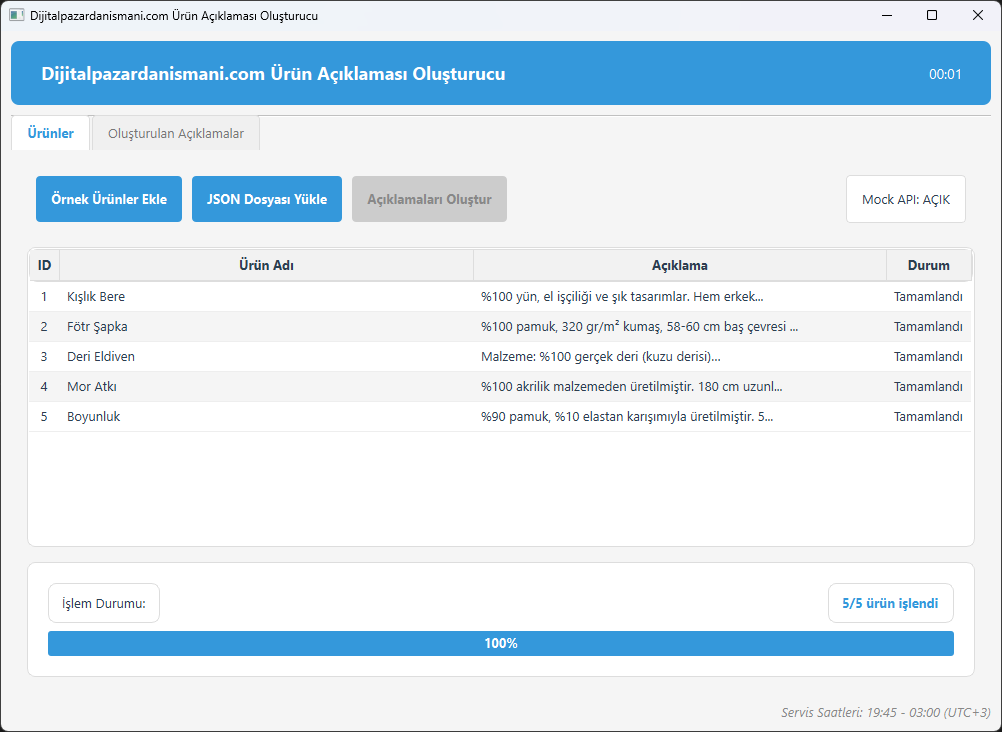Click the Ürün Adı column header

pos(266,265)
